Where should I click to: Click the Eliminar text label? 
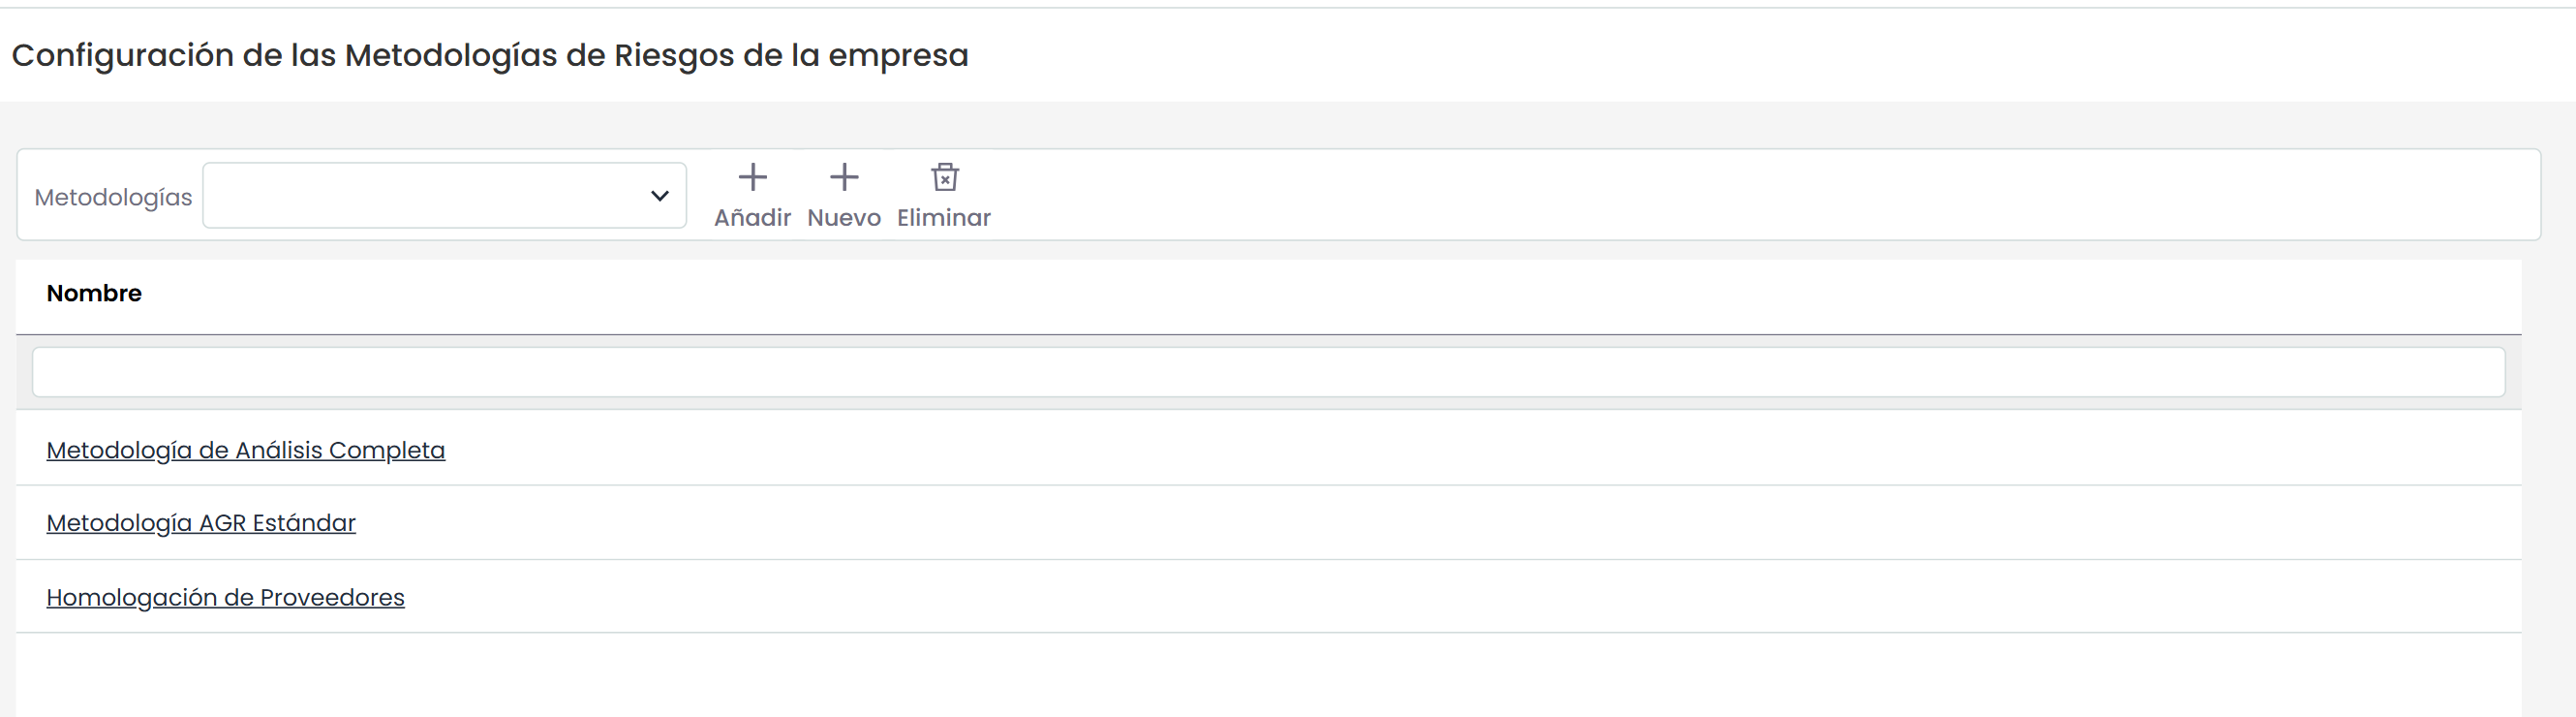(943, 218)
